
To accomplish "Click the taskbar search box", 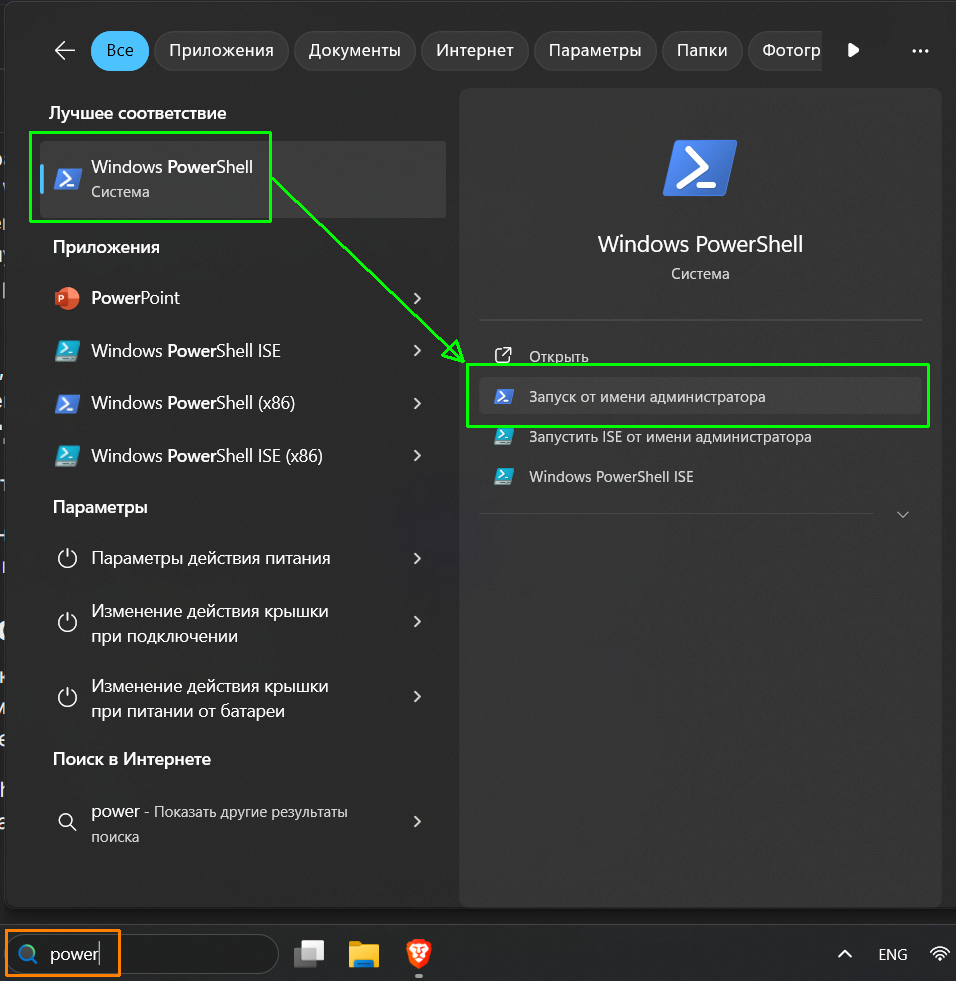I will tap(150, 954).
